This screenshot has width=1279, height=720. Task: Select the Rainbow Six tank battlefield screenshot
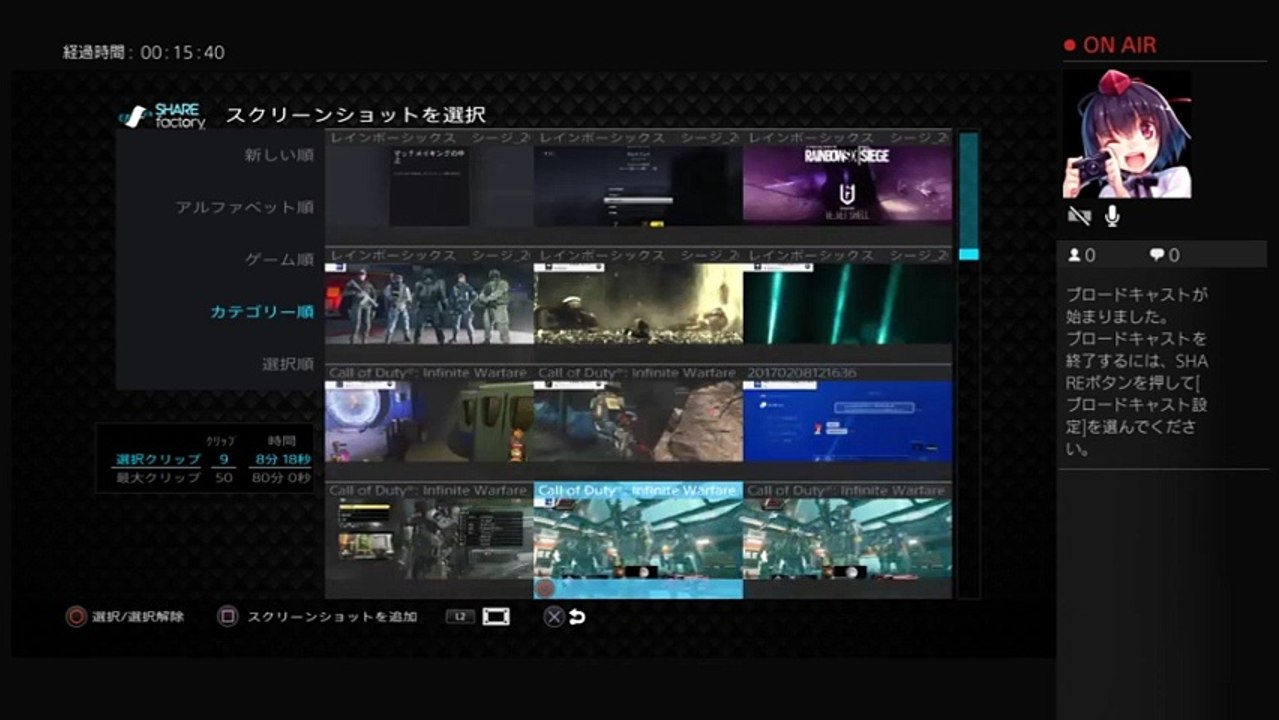tap(638, 304)
